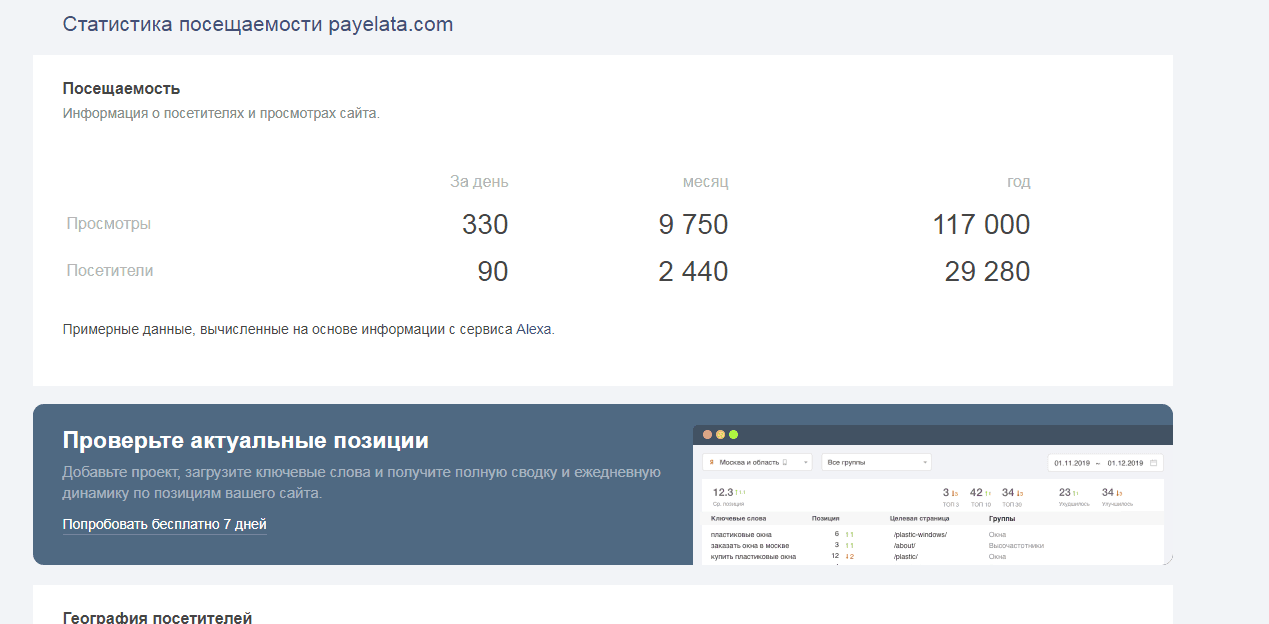This screenshot has width=1269, height=624.
Task: Click the "Проверьте актуальные позиции" banner heading
Action: 245,440
